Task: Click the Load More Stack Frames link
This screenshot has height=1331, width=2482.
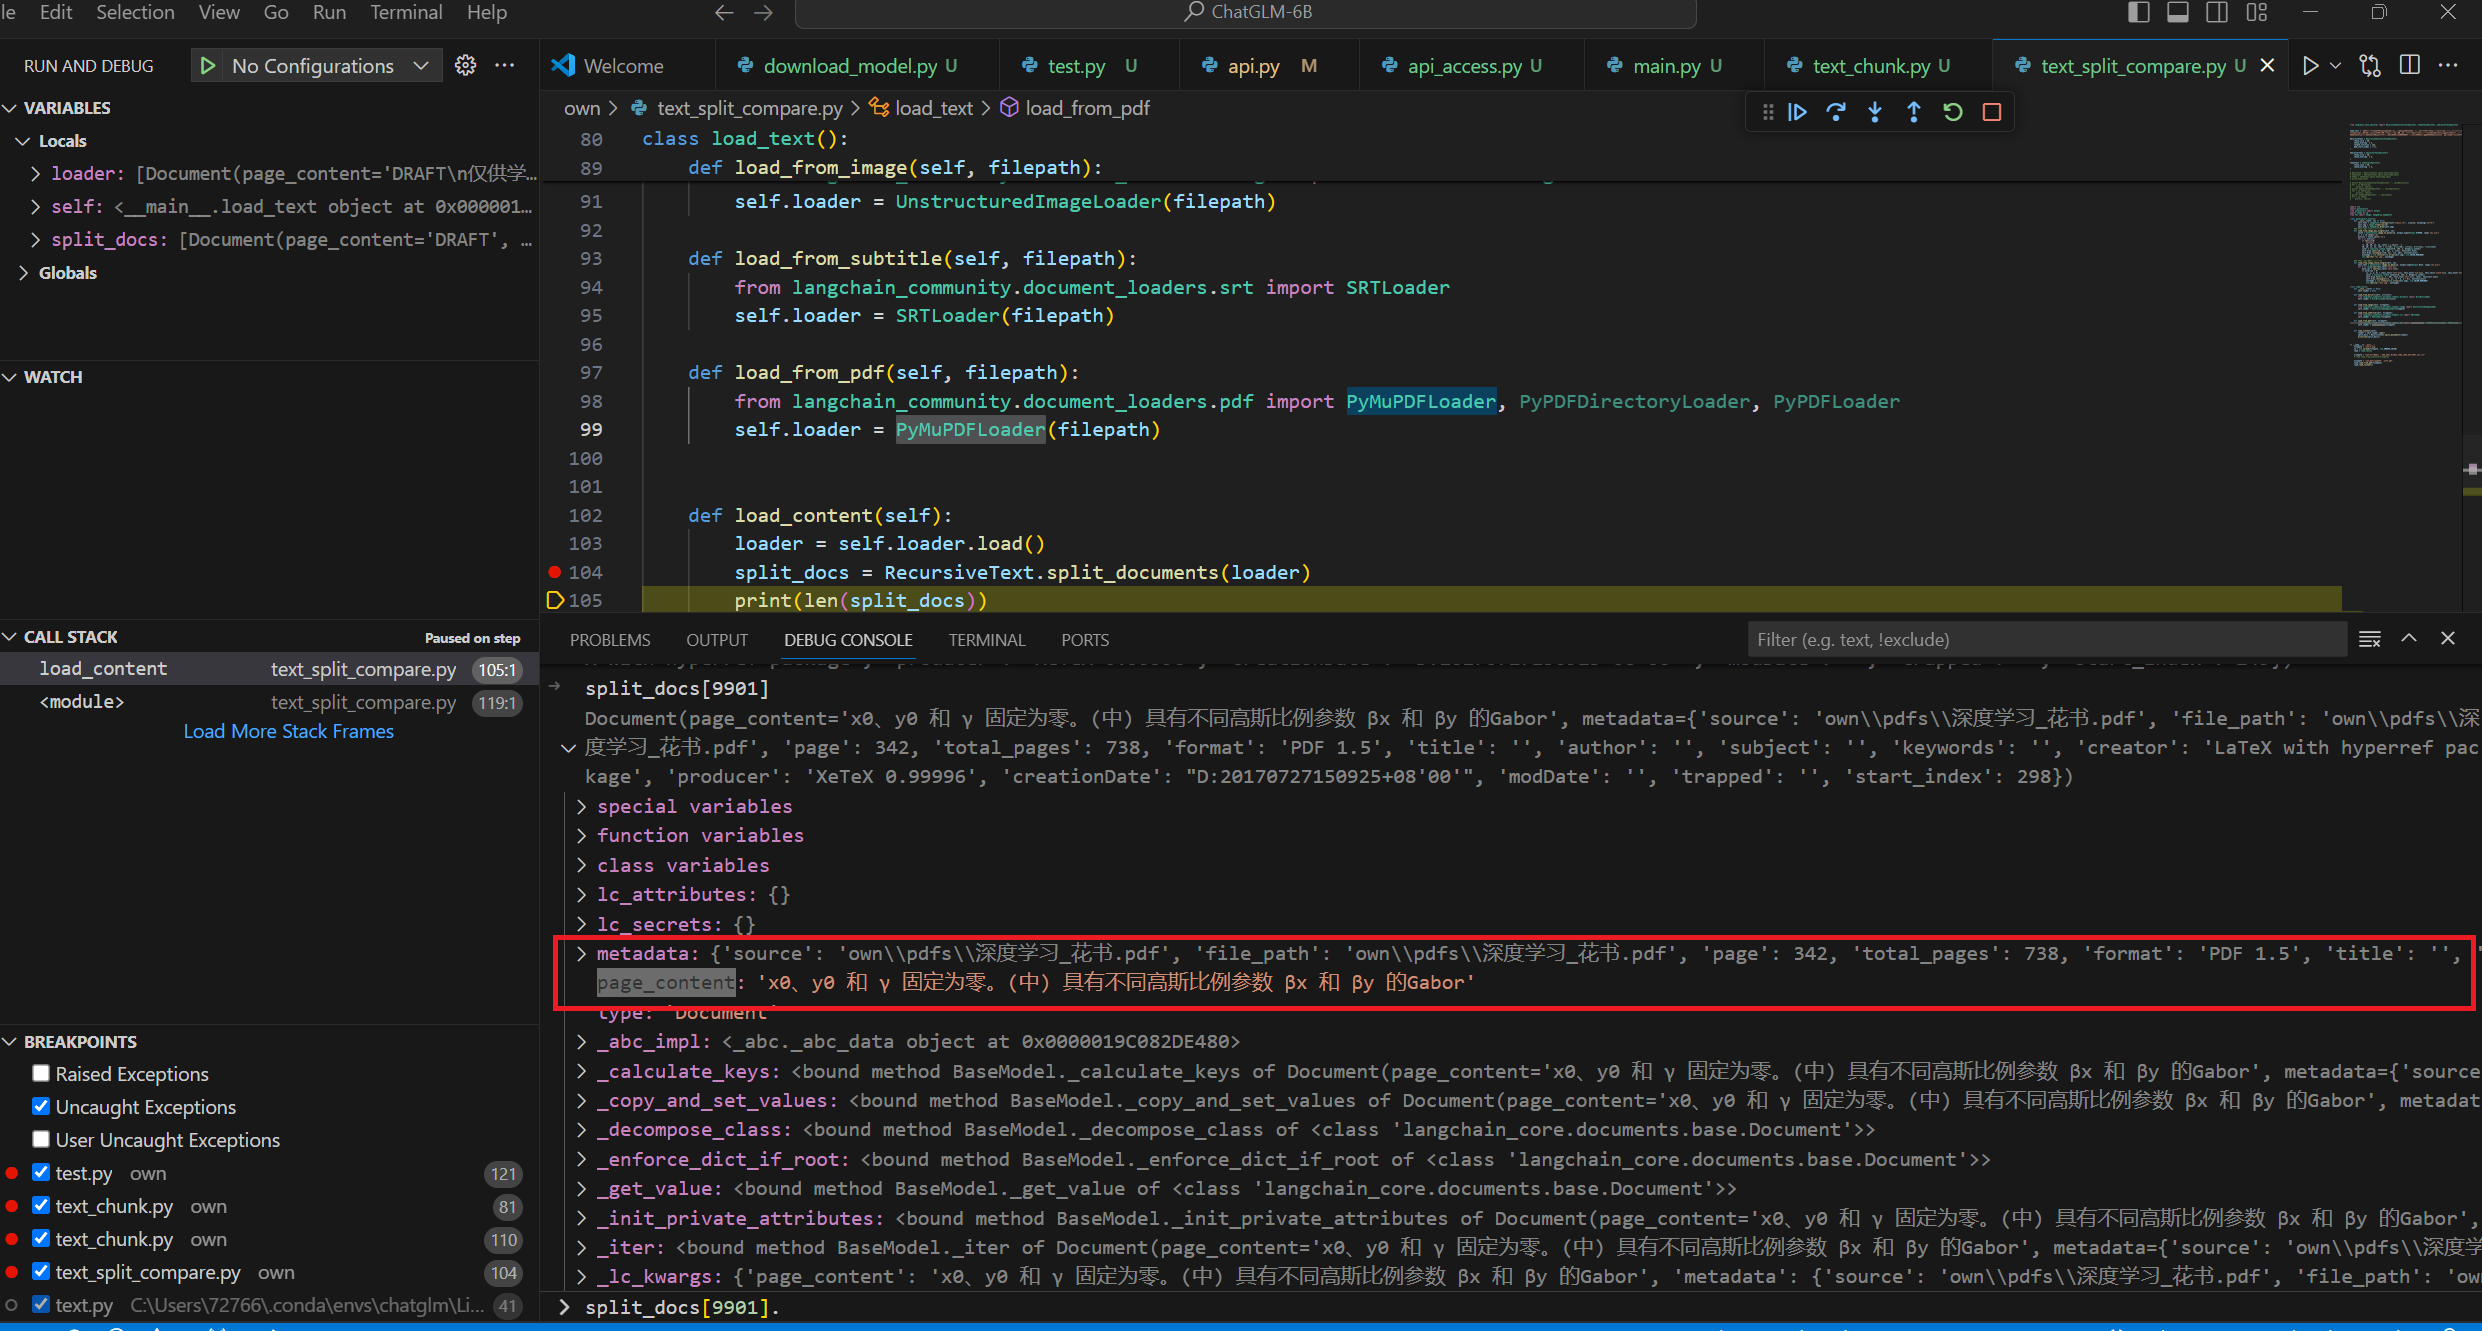Action: tap(288, 731)
